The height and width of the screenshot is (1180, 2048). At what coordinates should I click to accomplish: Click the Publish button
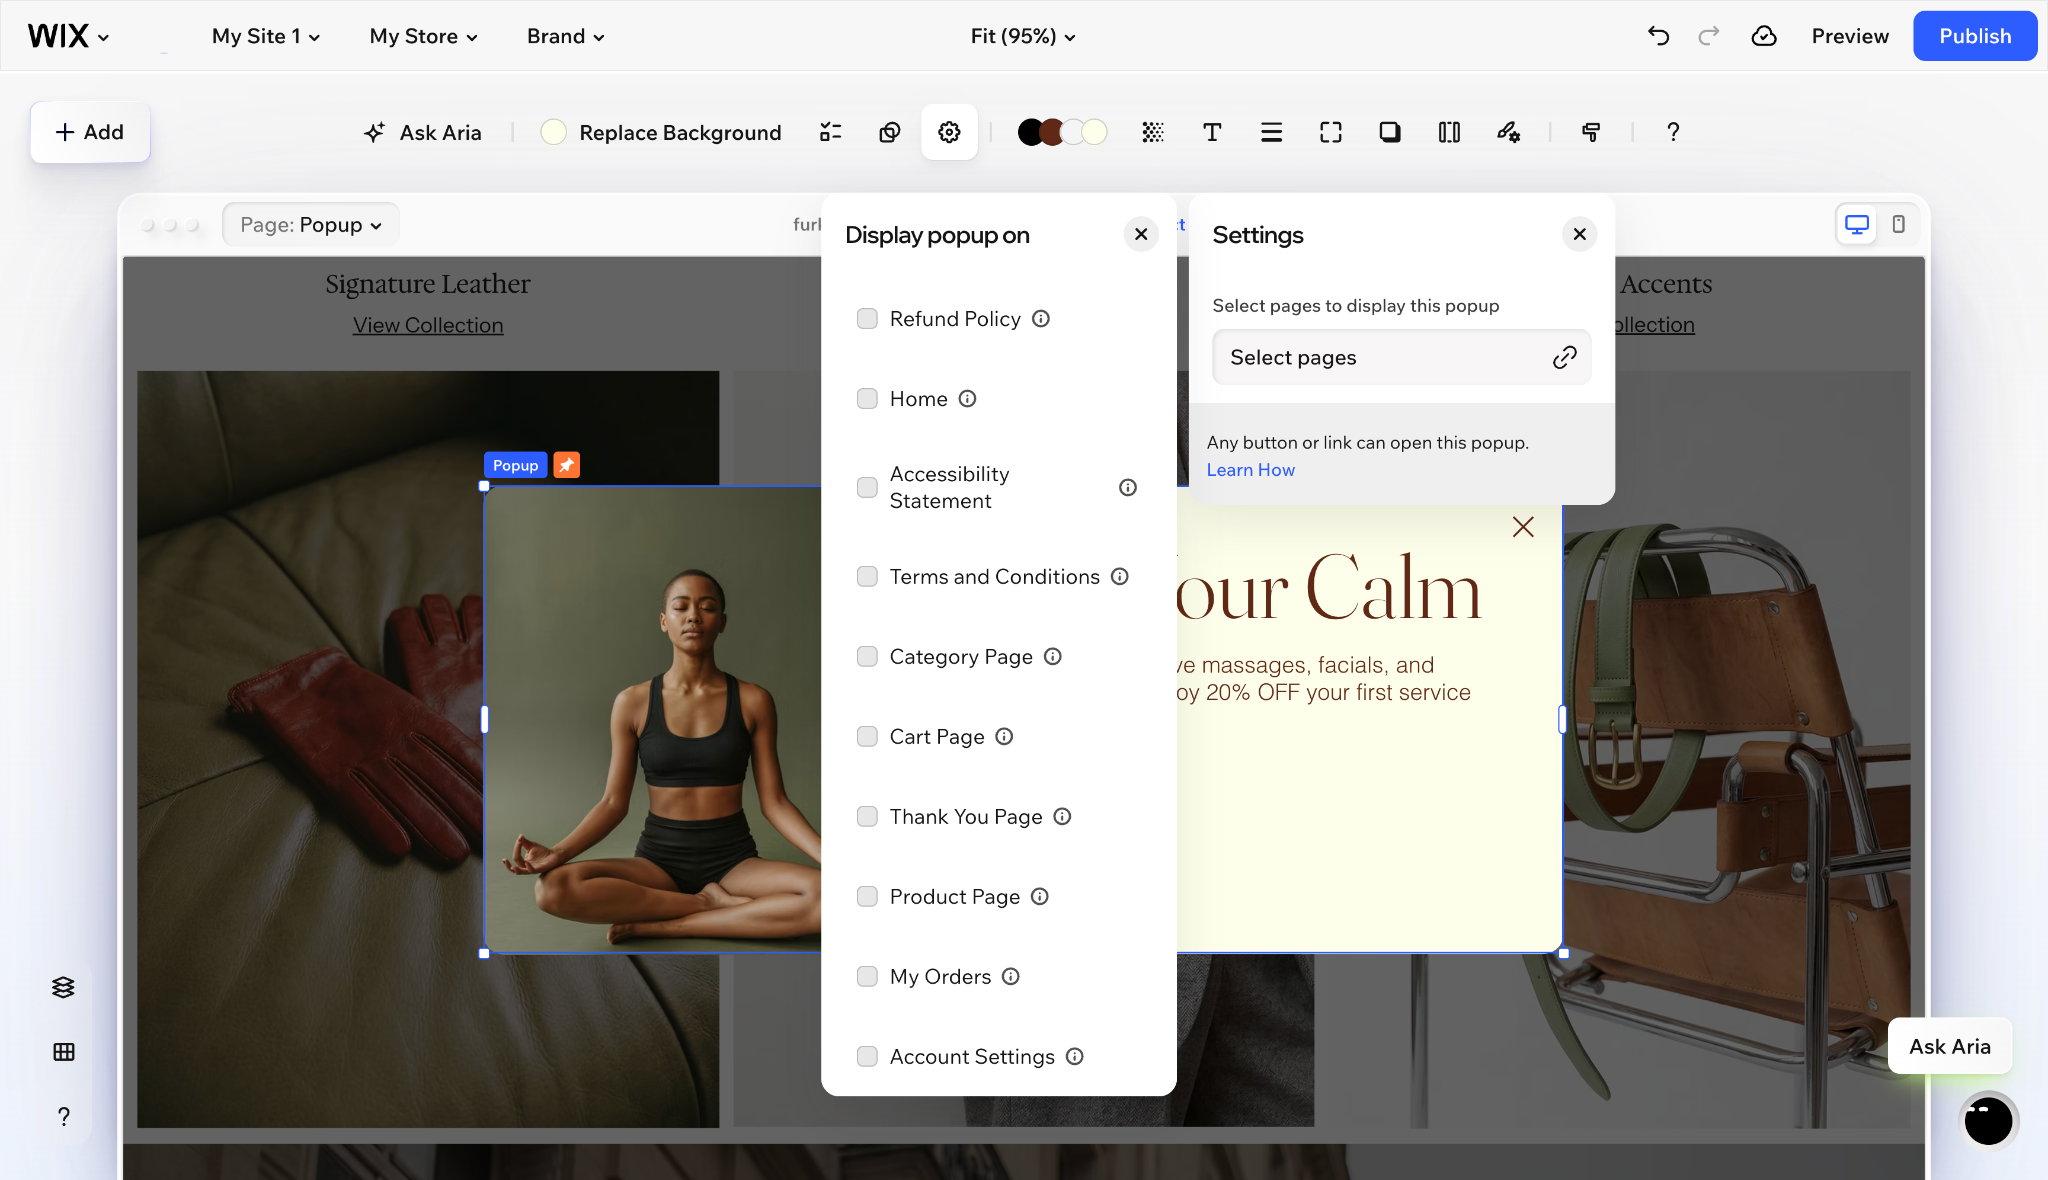(x=1975, y=36)
